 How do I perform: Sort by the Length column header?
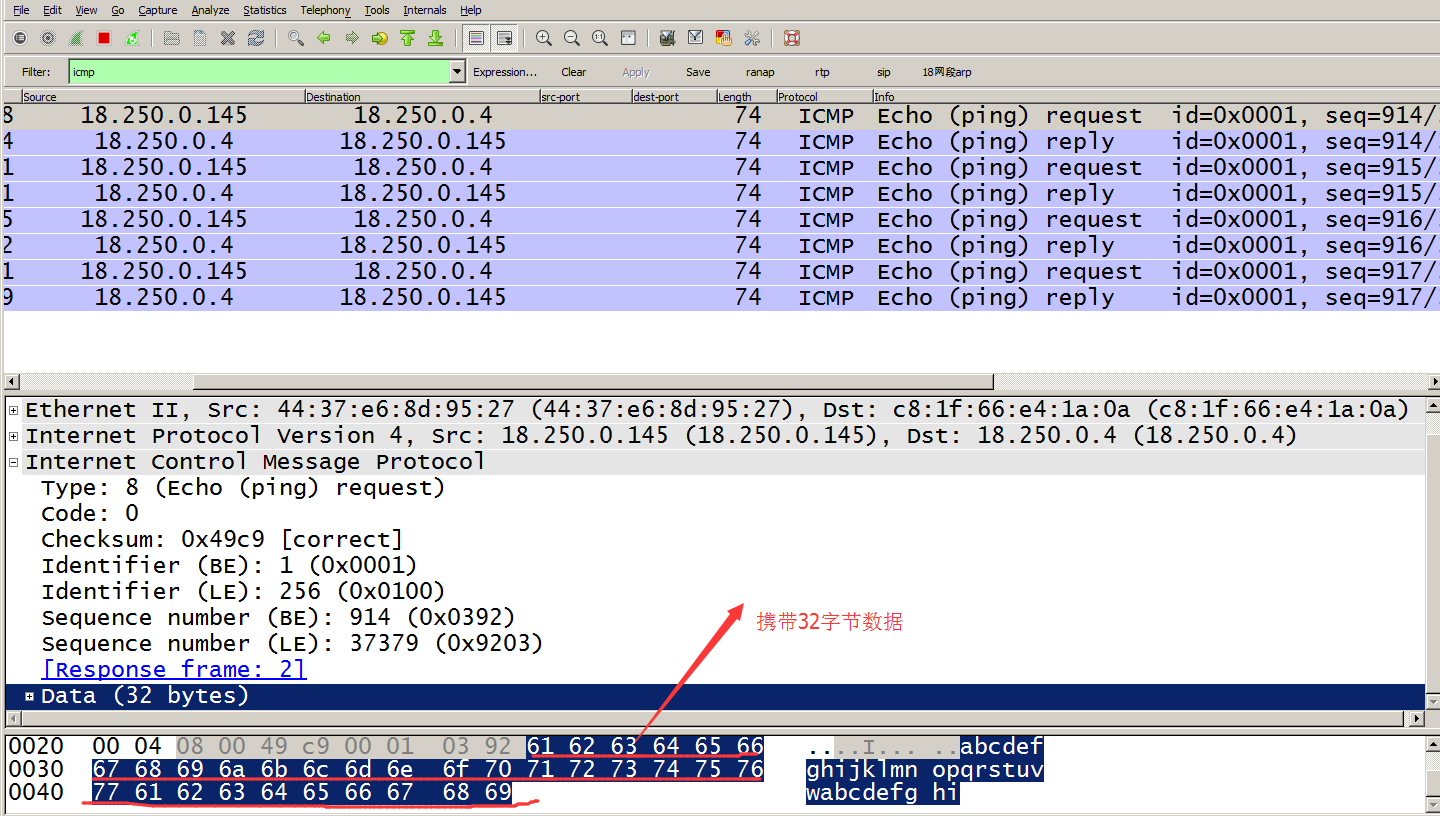[x=746, y=97]
